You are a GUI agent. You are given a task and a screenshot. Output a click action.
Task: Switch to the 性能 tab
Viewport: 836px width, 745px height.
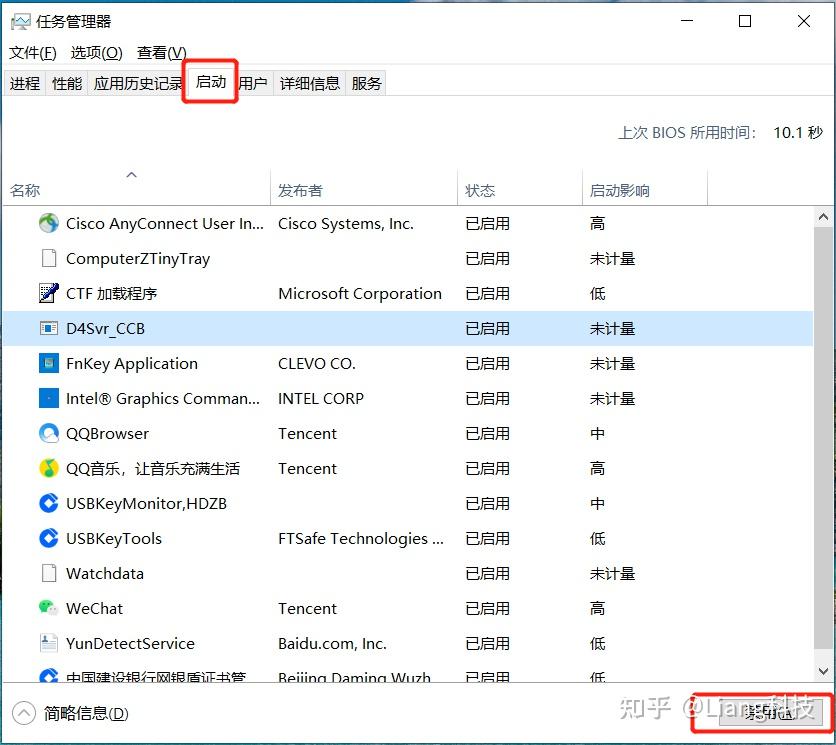coord(67,83)
